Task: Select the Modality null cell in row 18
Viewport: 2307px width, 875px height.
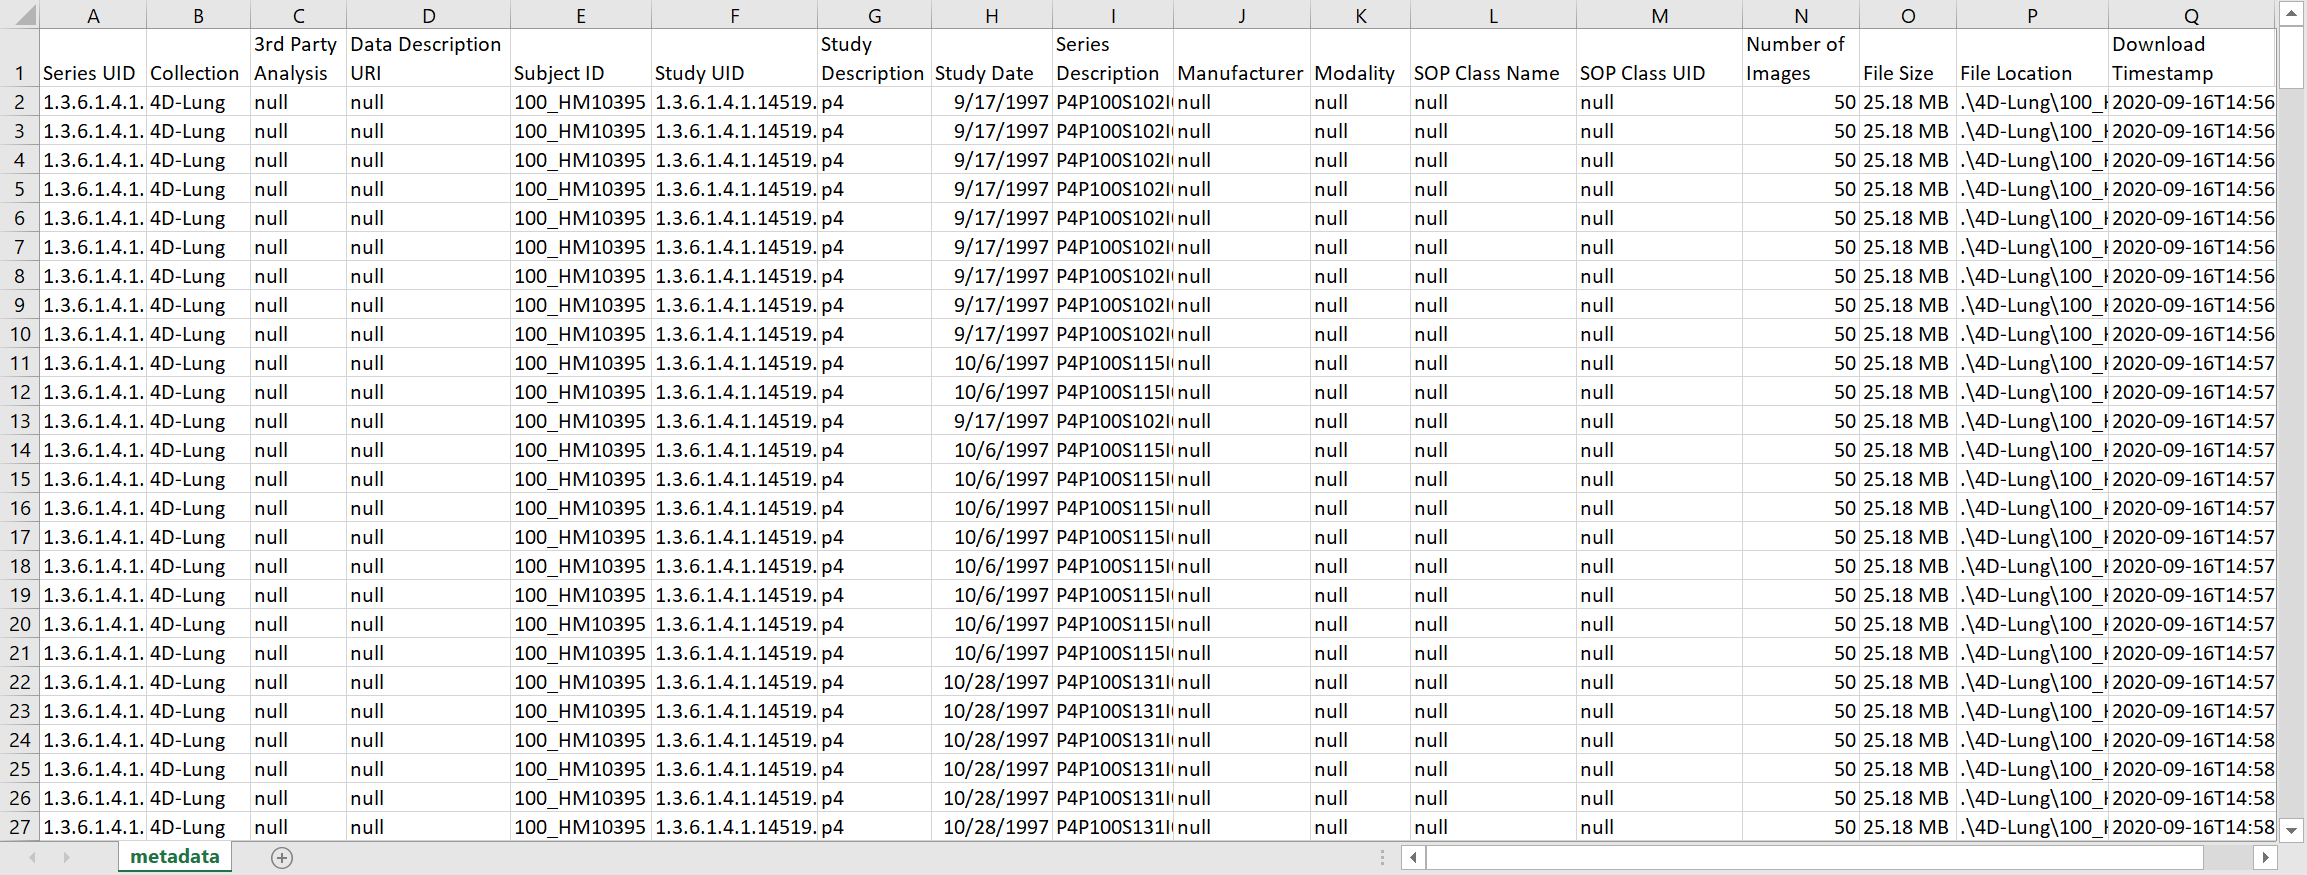Action: tap(1360, 566)
